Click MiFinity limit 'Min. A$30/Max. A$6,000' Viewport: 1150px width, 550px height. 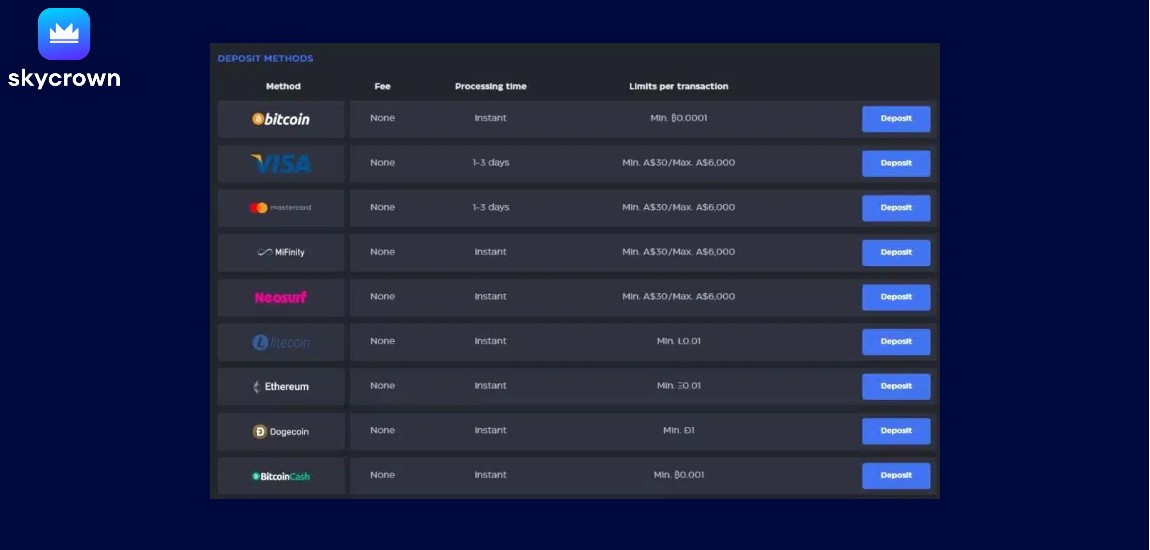point(678,252)
